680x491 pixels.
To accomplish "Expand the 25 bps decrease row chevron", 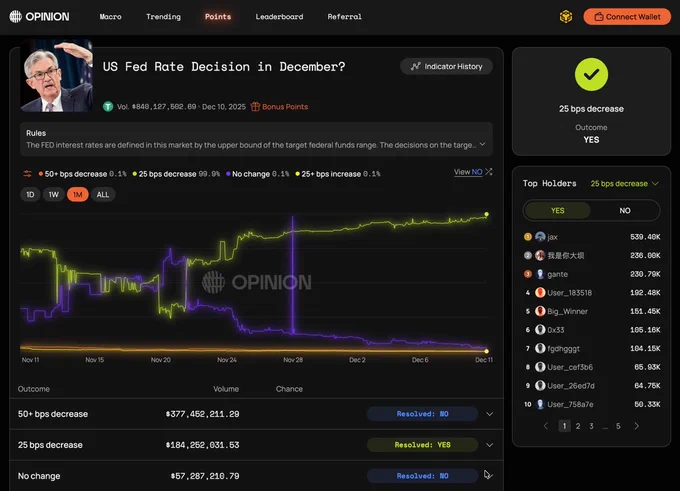I will 489,445.
